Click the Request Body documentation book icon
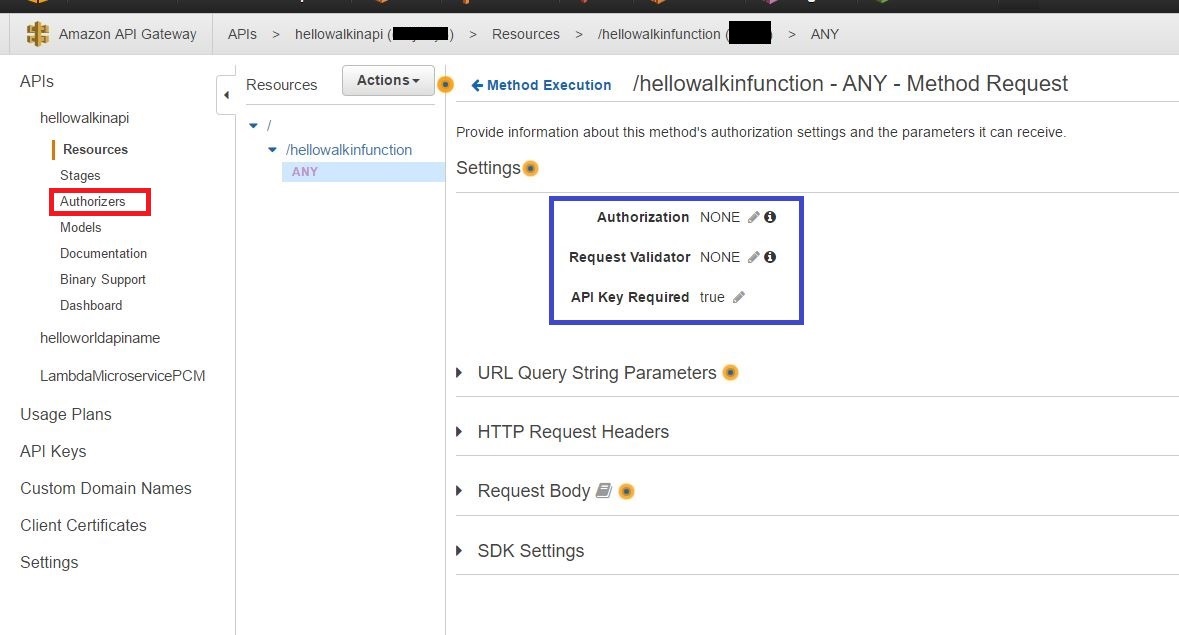The height and width of the screenshot is (635, 1179). click(603, 491)
